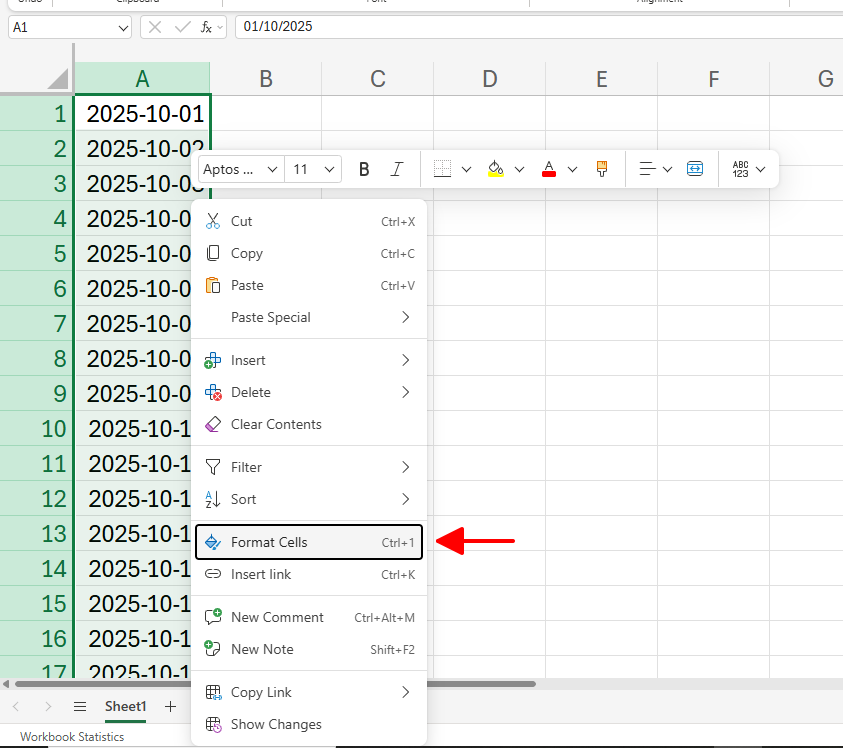Open all sheets list hamburger icon

coord(80,707)
